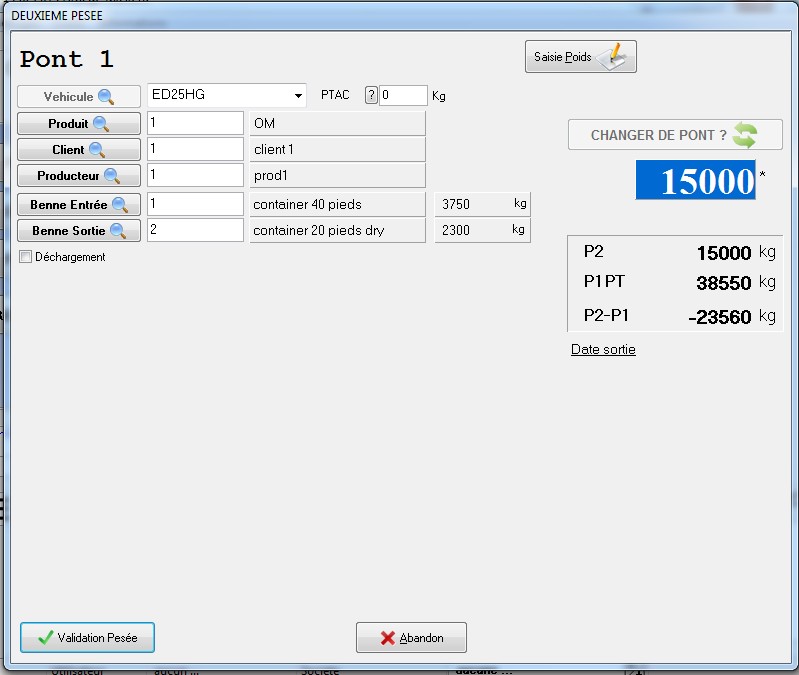Confirm with Validation Pesée button
The image size is (799, 675).
click(x=87, y=637)
